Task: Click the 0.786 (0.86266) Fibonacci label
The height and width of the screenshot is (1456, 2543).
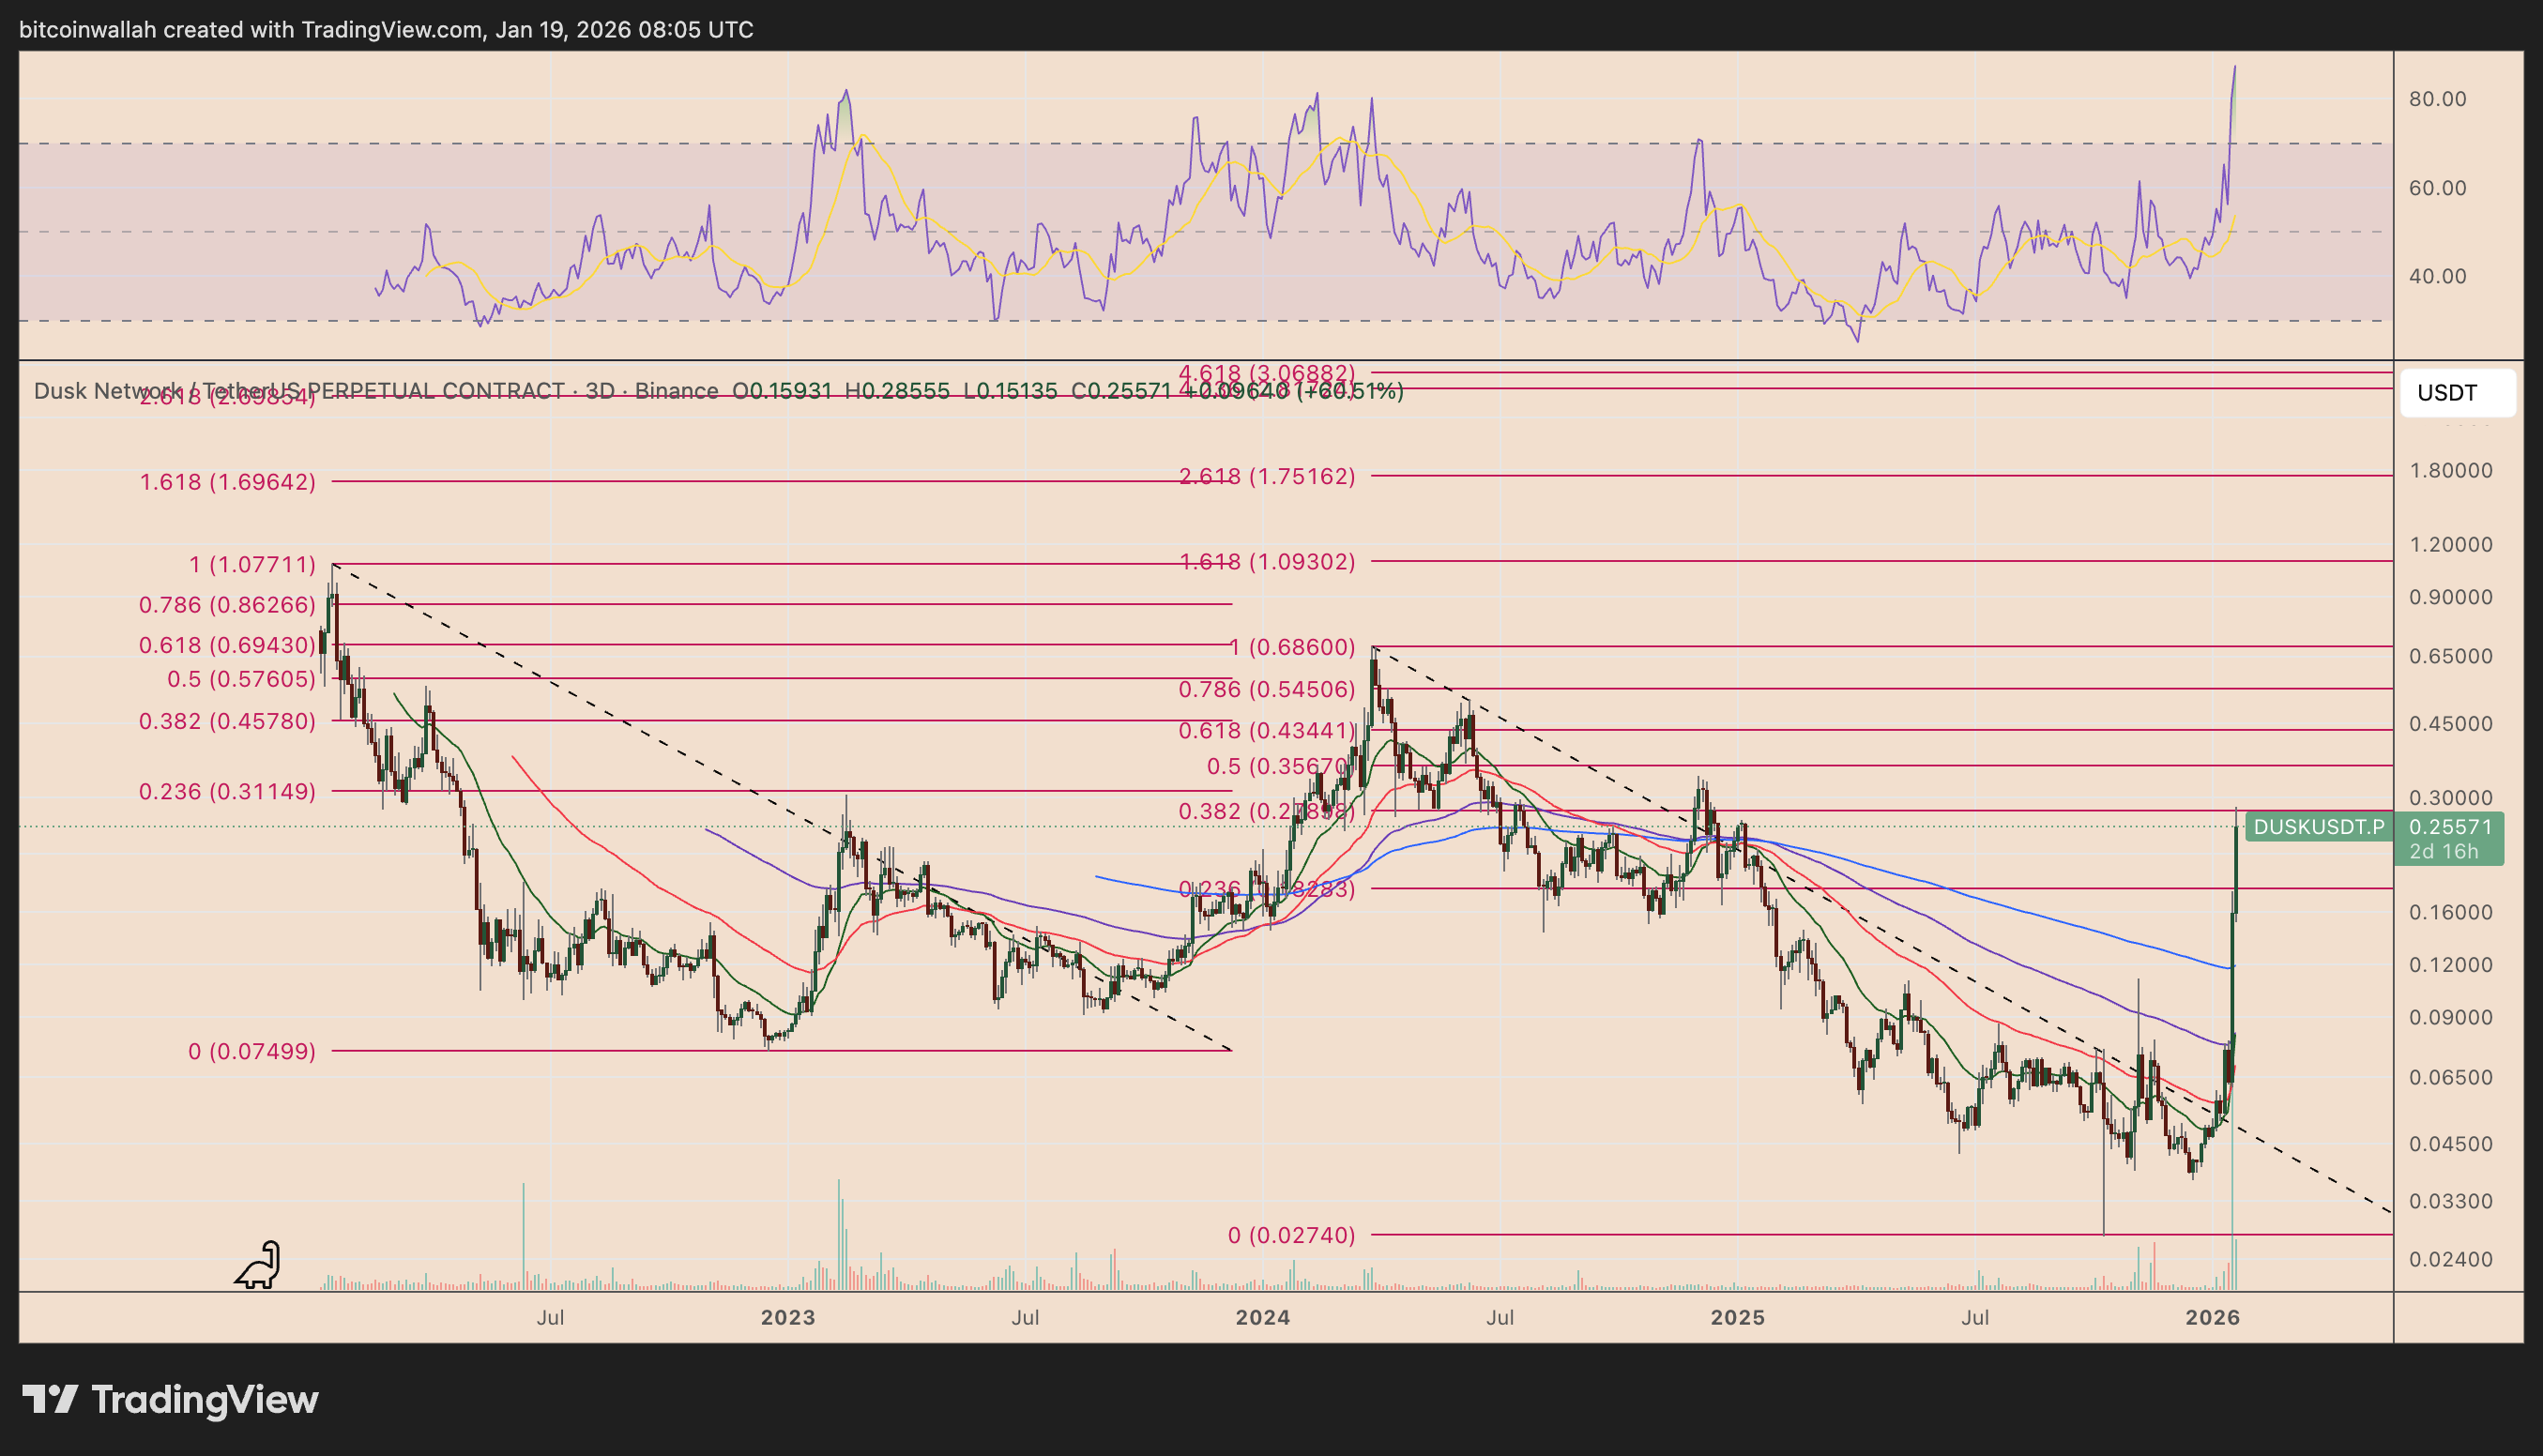Action: 227,605
